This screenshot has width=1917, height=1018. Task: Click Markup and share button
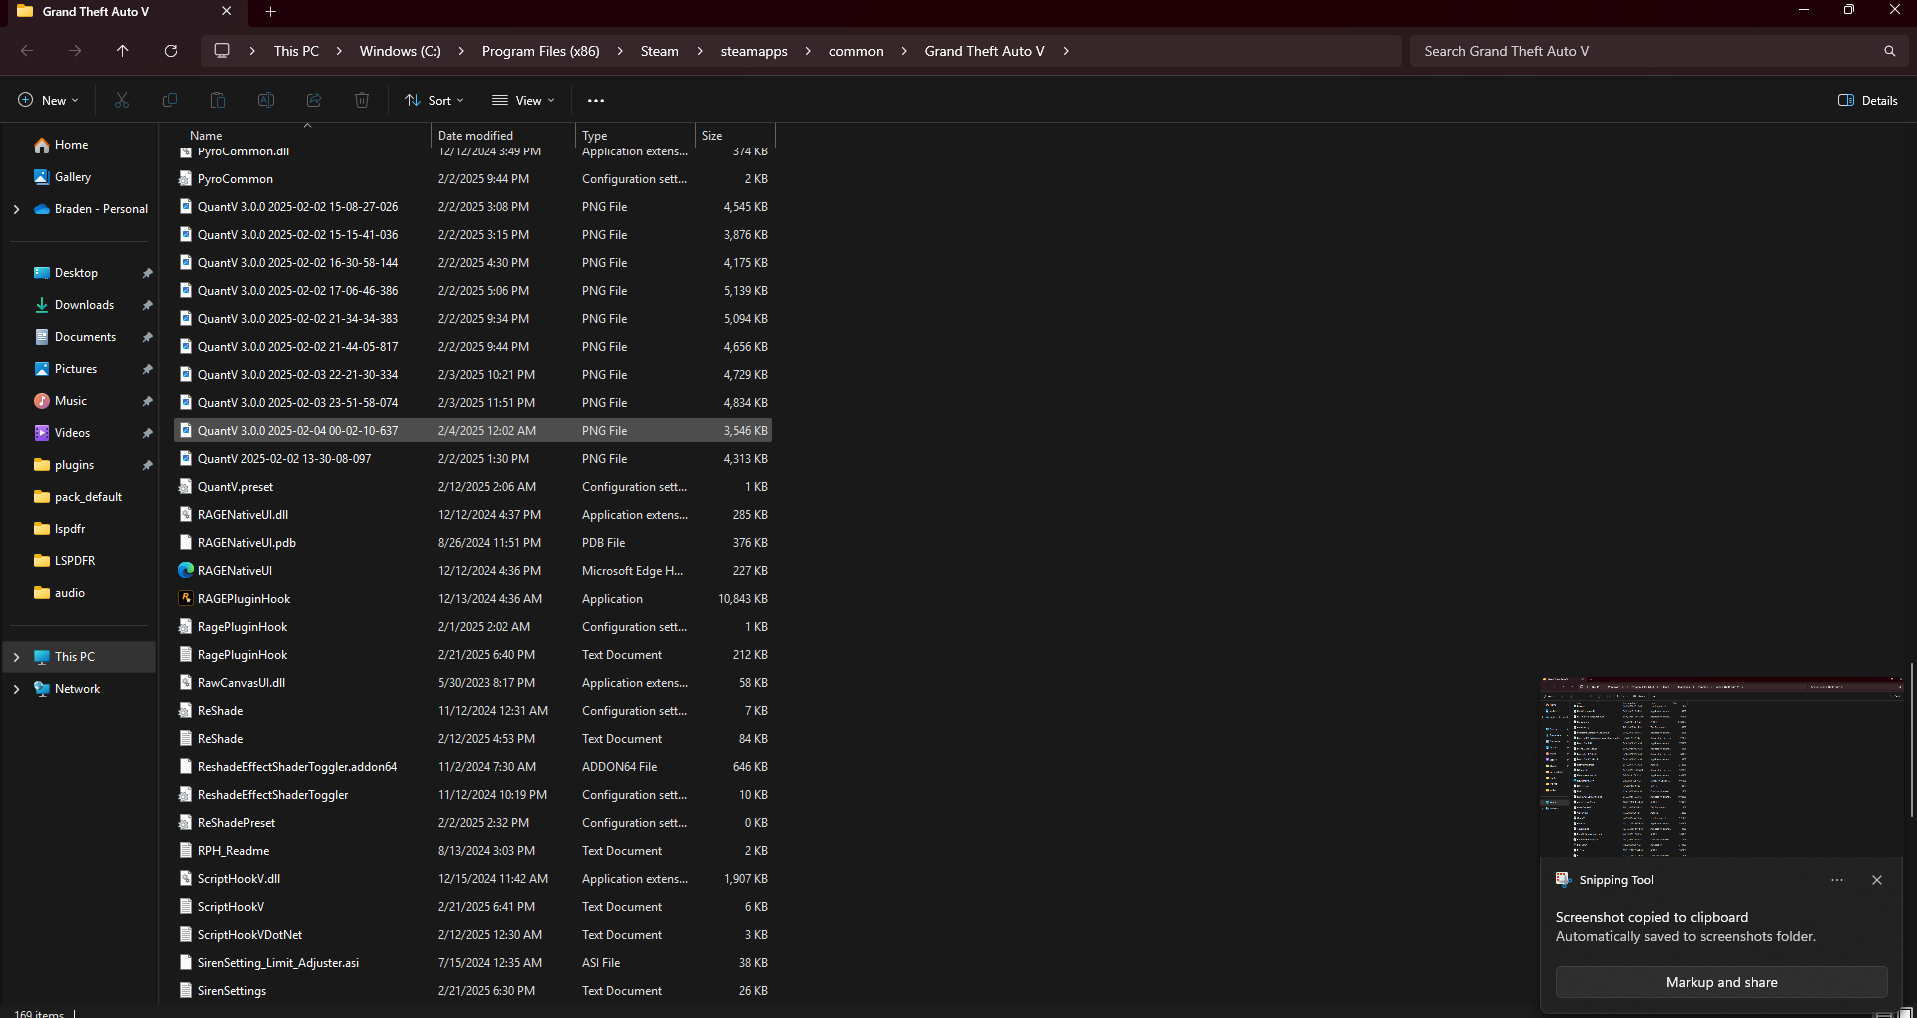(x=1721, y=982)
